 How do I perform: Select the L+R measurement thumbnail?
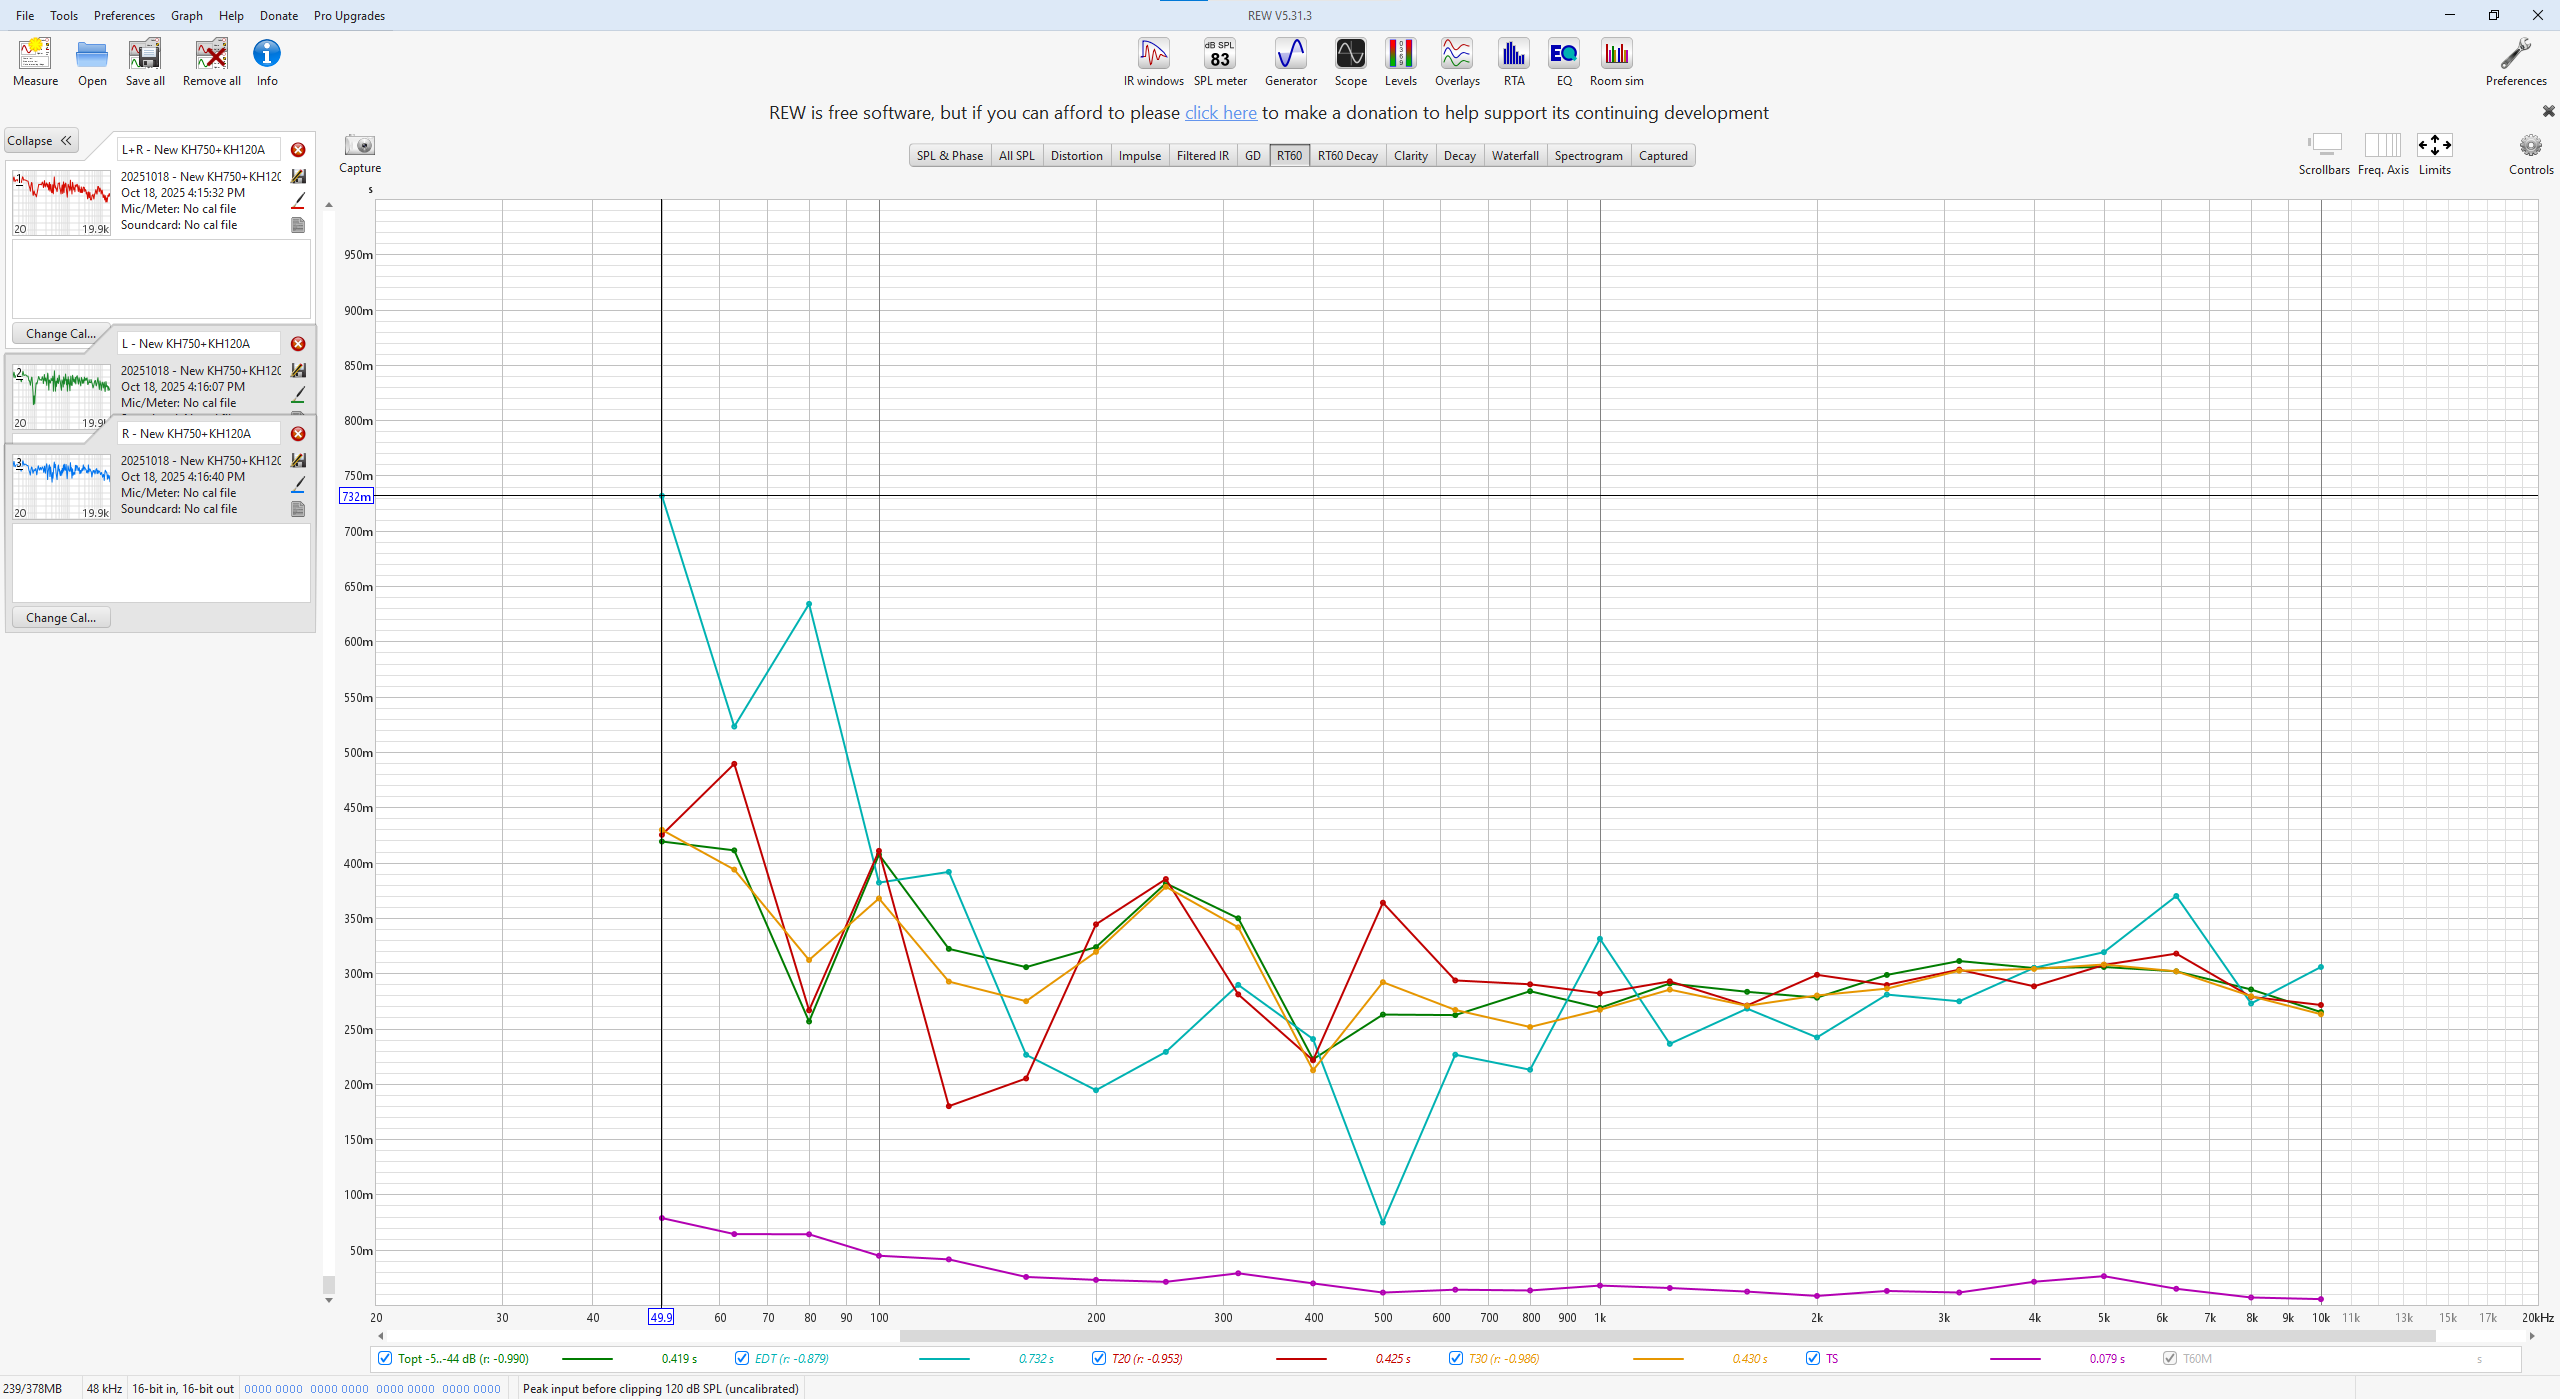(x=61, y=203)
